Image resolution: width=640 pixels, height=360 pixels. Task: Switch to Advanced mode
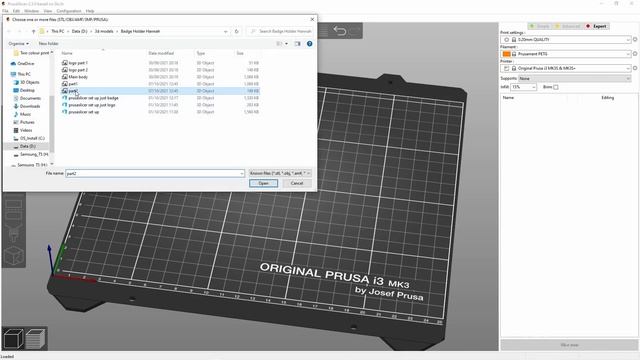(x=567, y=26)
